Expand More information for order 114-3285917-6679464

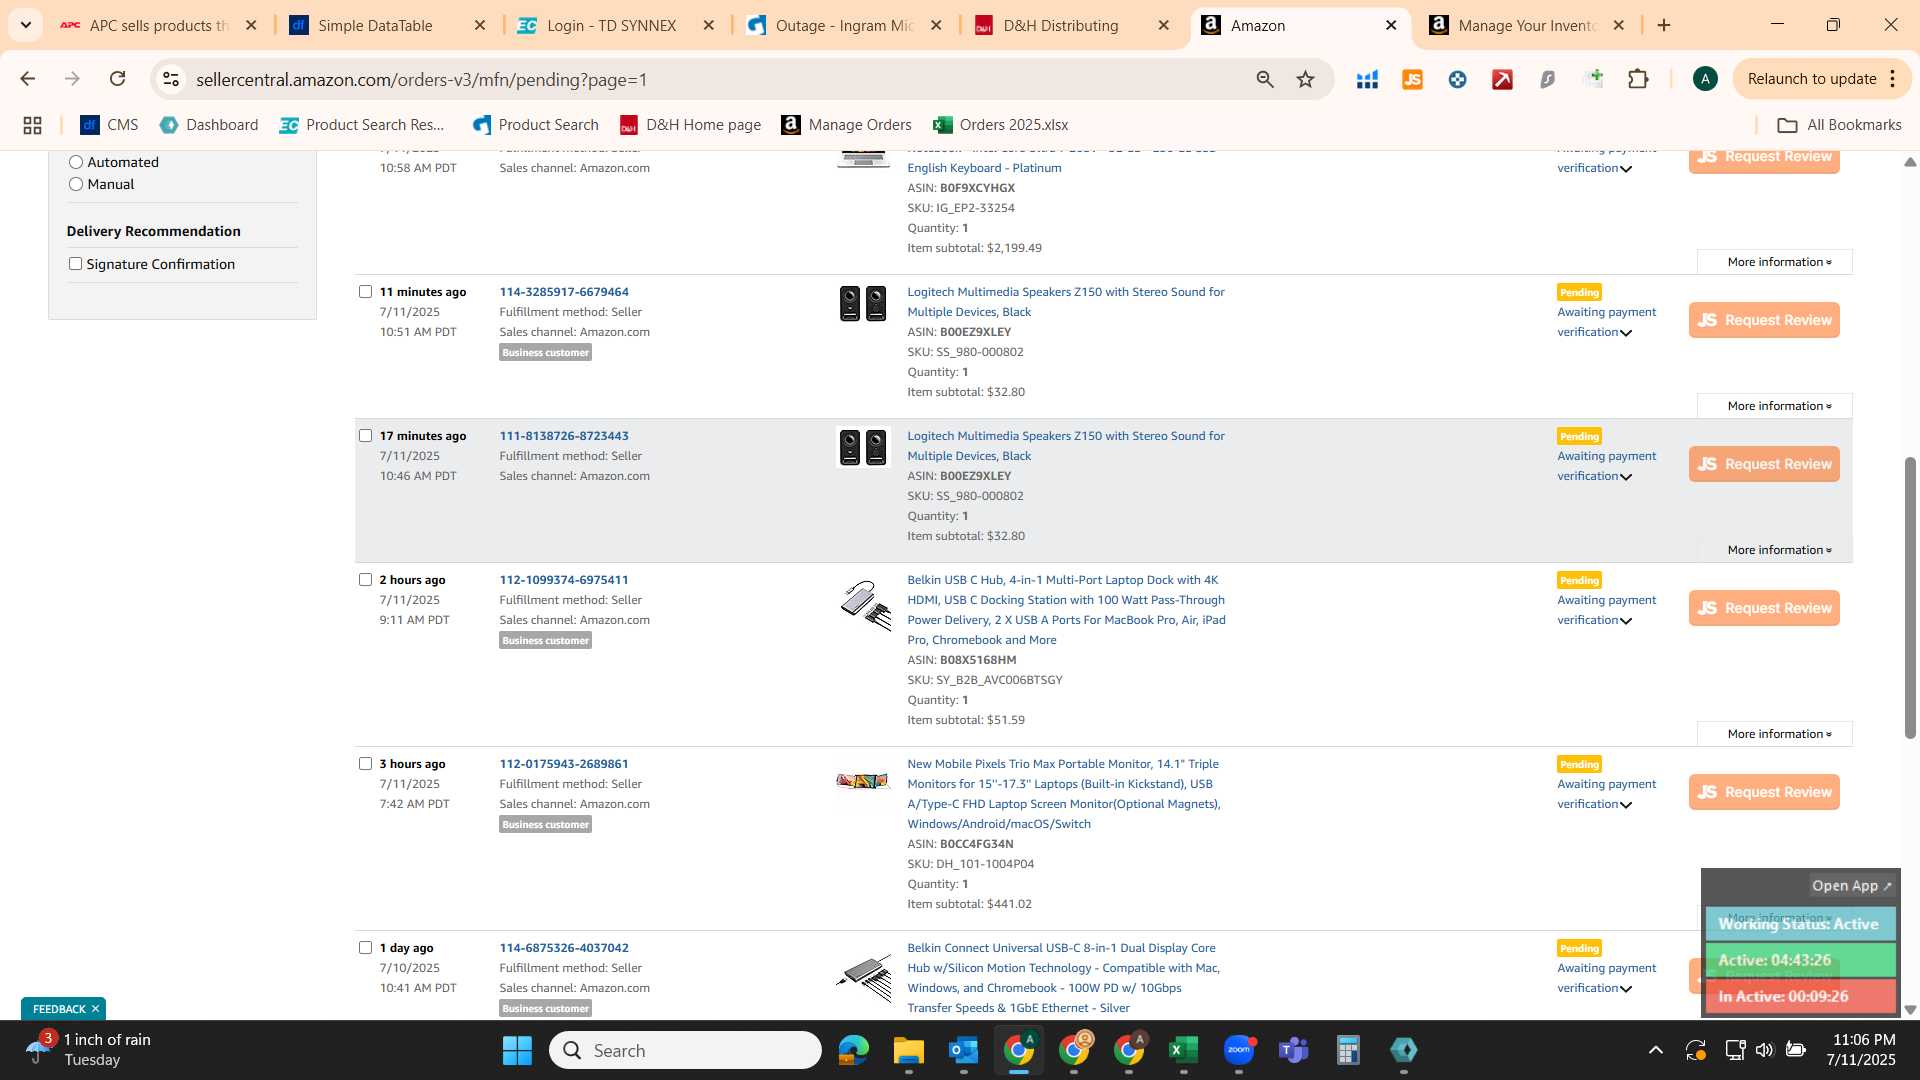(1775, 406)
